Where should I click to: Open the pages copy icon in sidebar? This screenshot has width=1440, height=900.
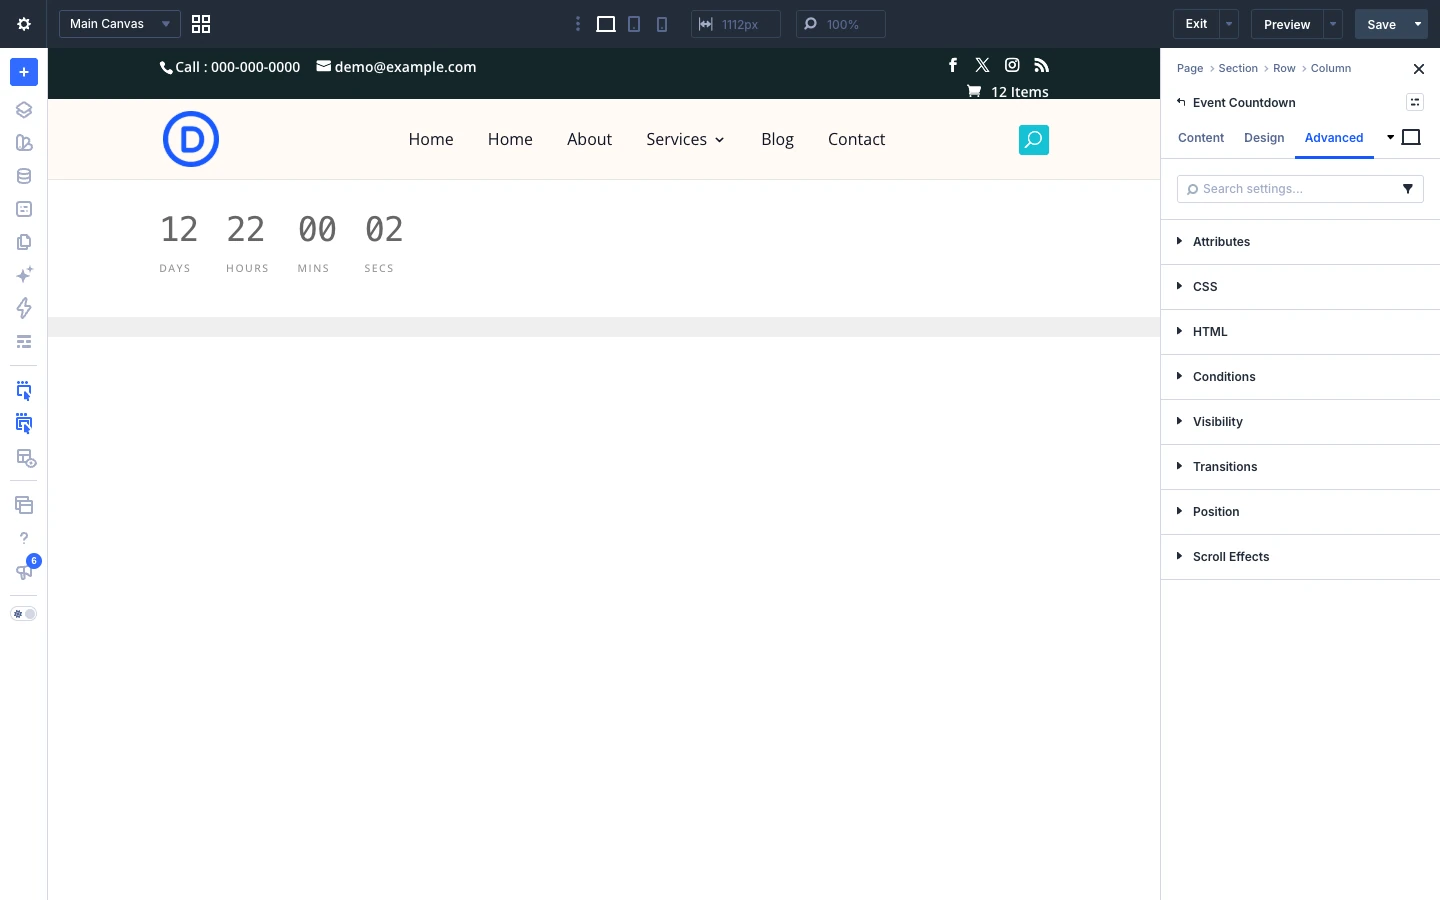(x=24, y=242)
